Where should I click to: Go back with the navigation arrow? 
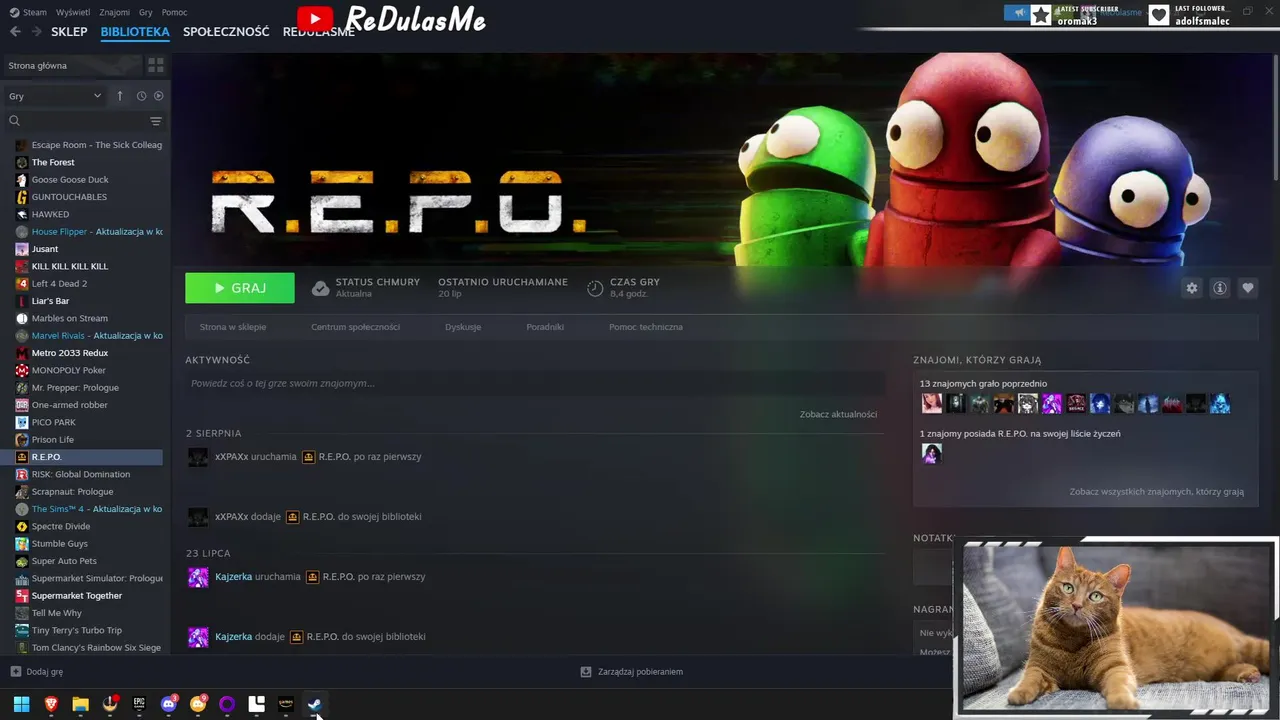(x=15, y=32)
